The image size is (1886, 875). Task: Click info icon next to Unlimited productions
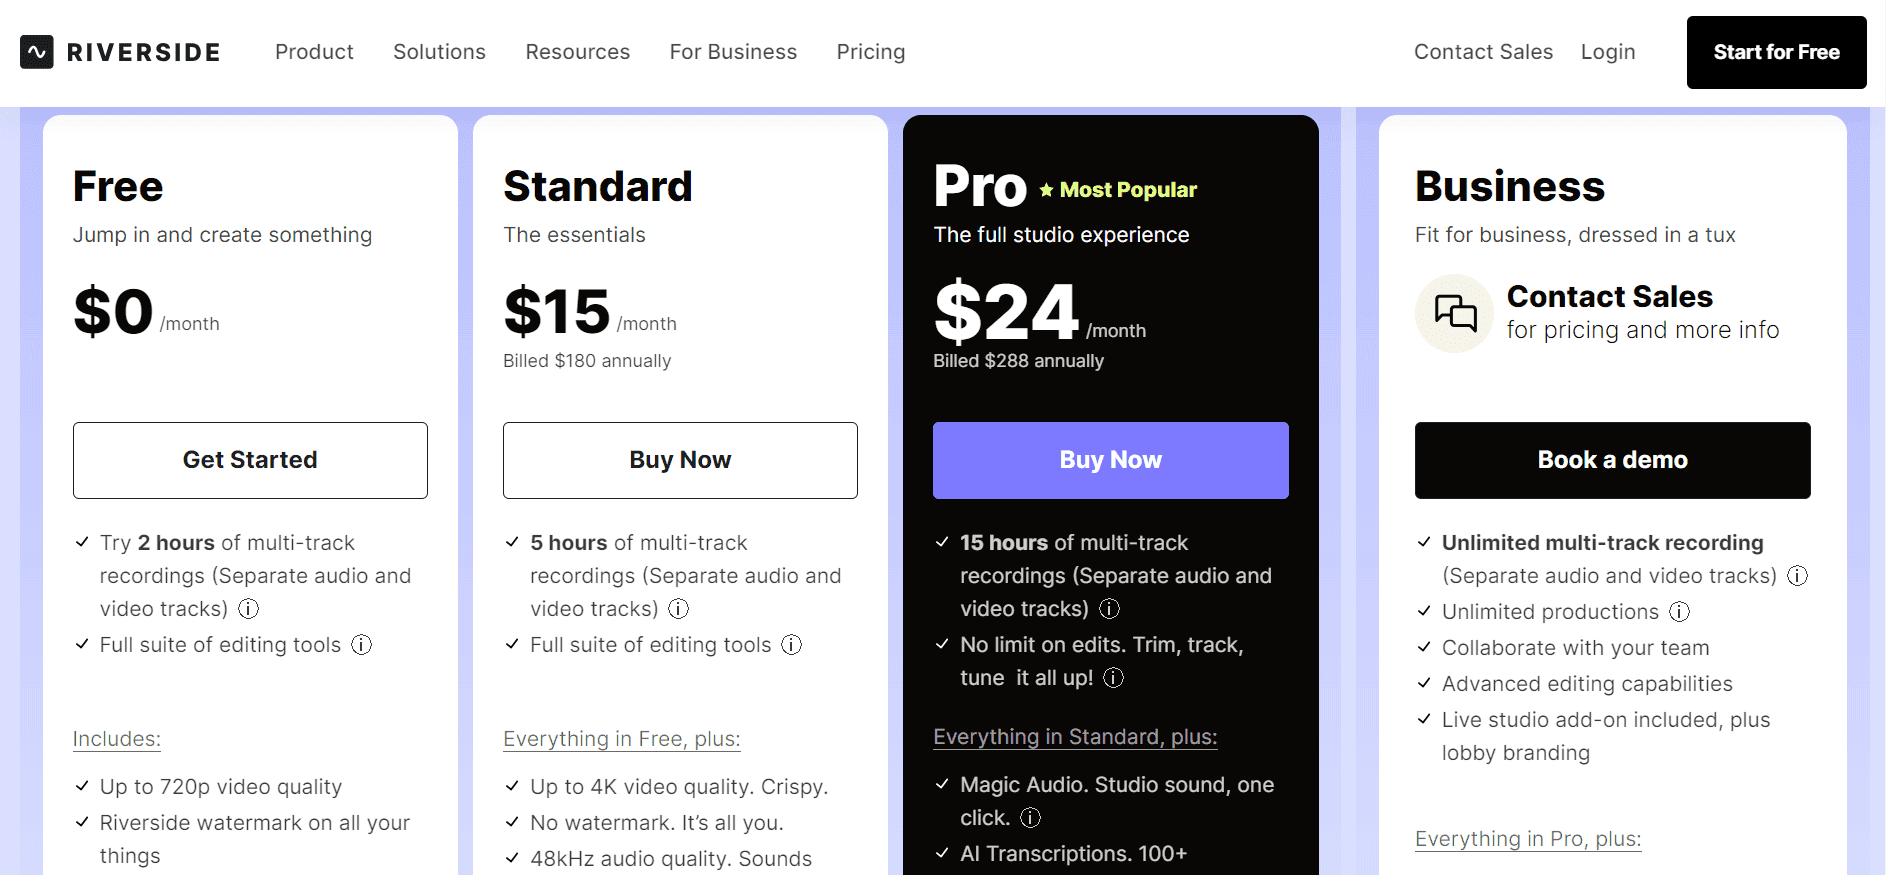(1680, 612)
